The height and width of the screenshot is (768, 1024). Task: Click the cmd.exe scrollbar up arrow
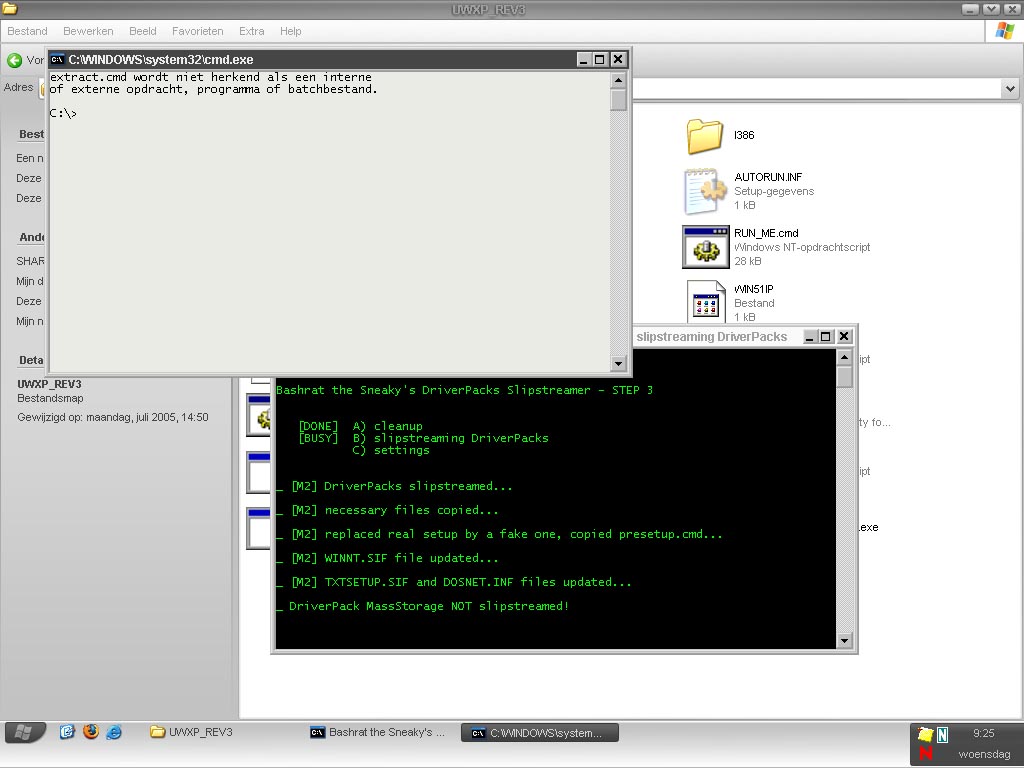point(618,80)
